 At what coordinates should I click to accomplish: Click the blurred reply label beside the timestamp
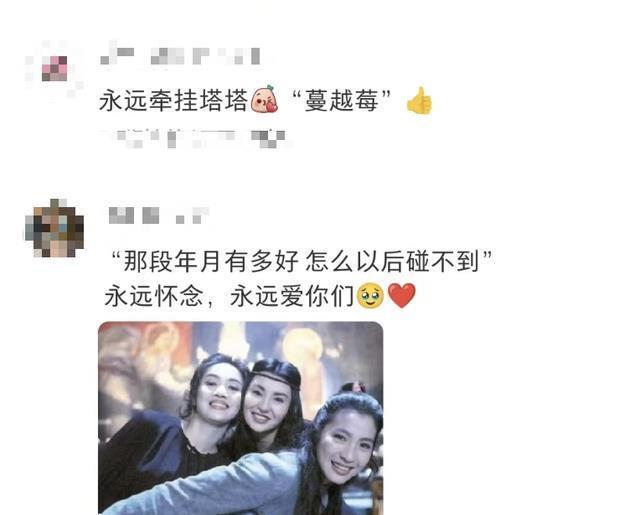[268, 138]
